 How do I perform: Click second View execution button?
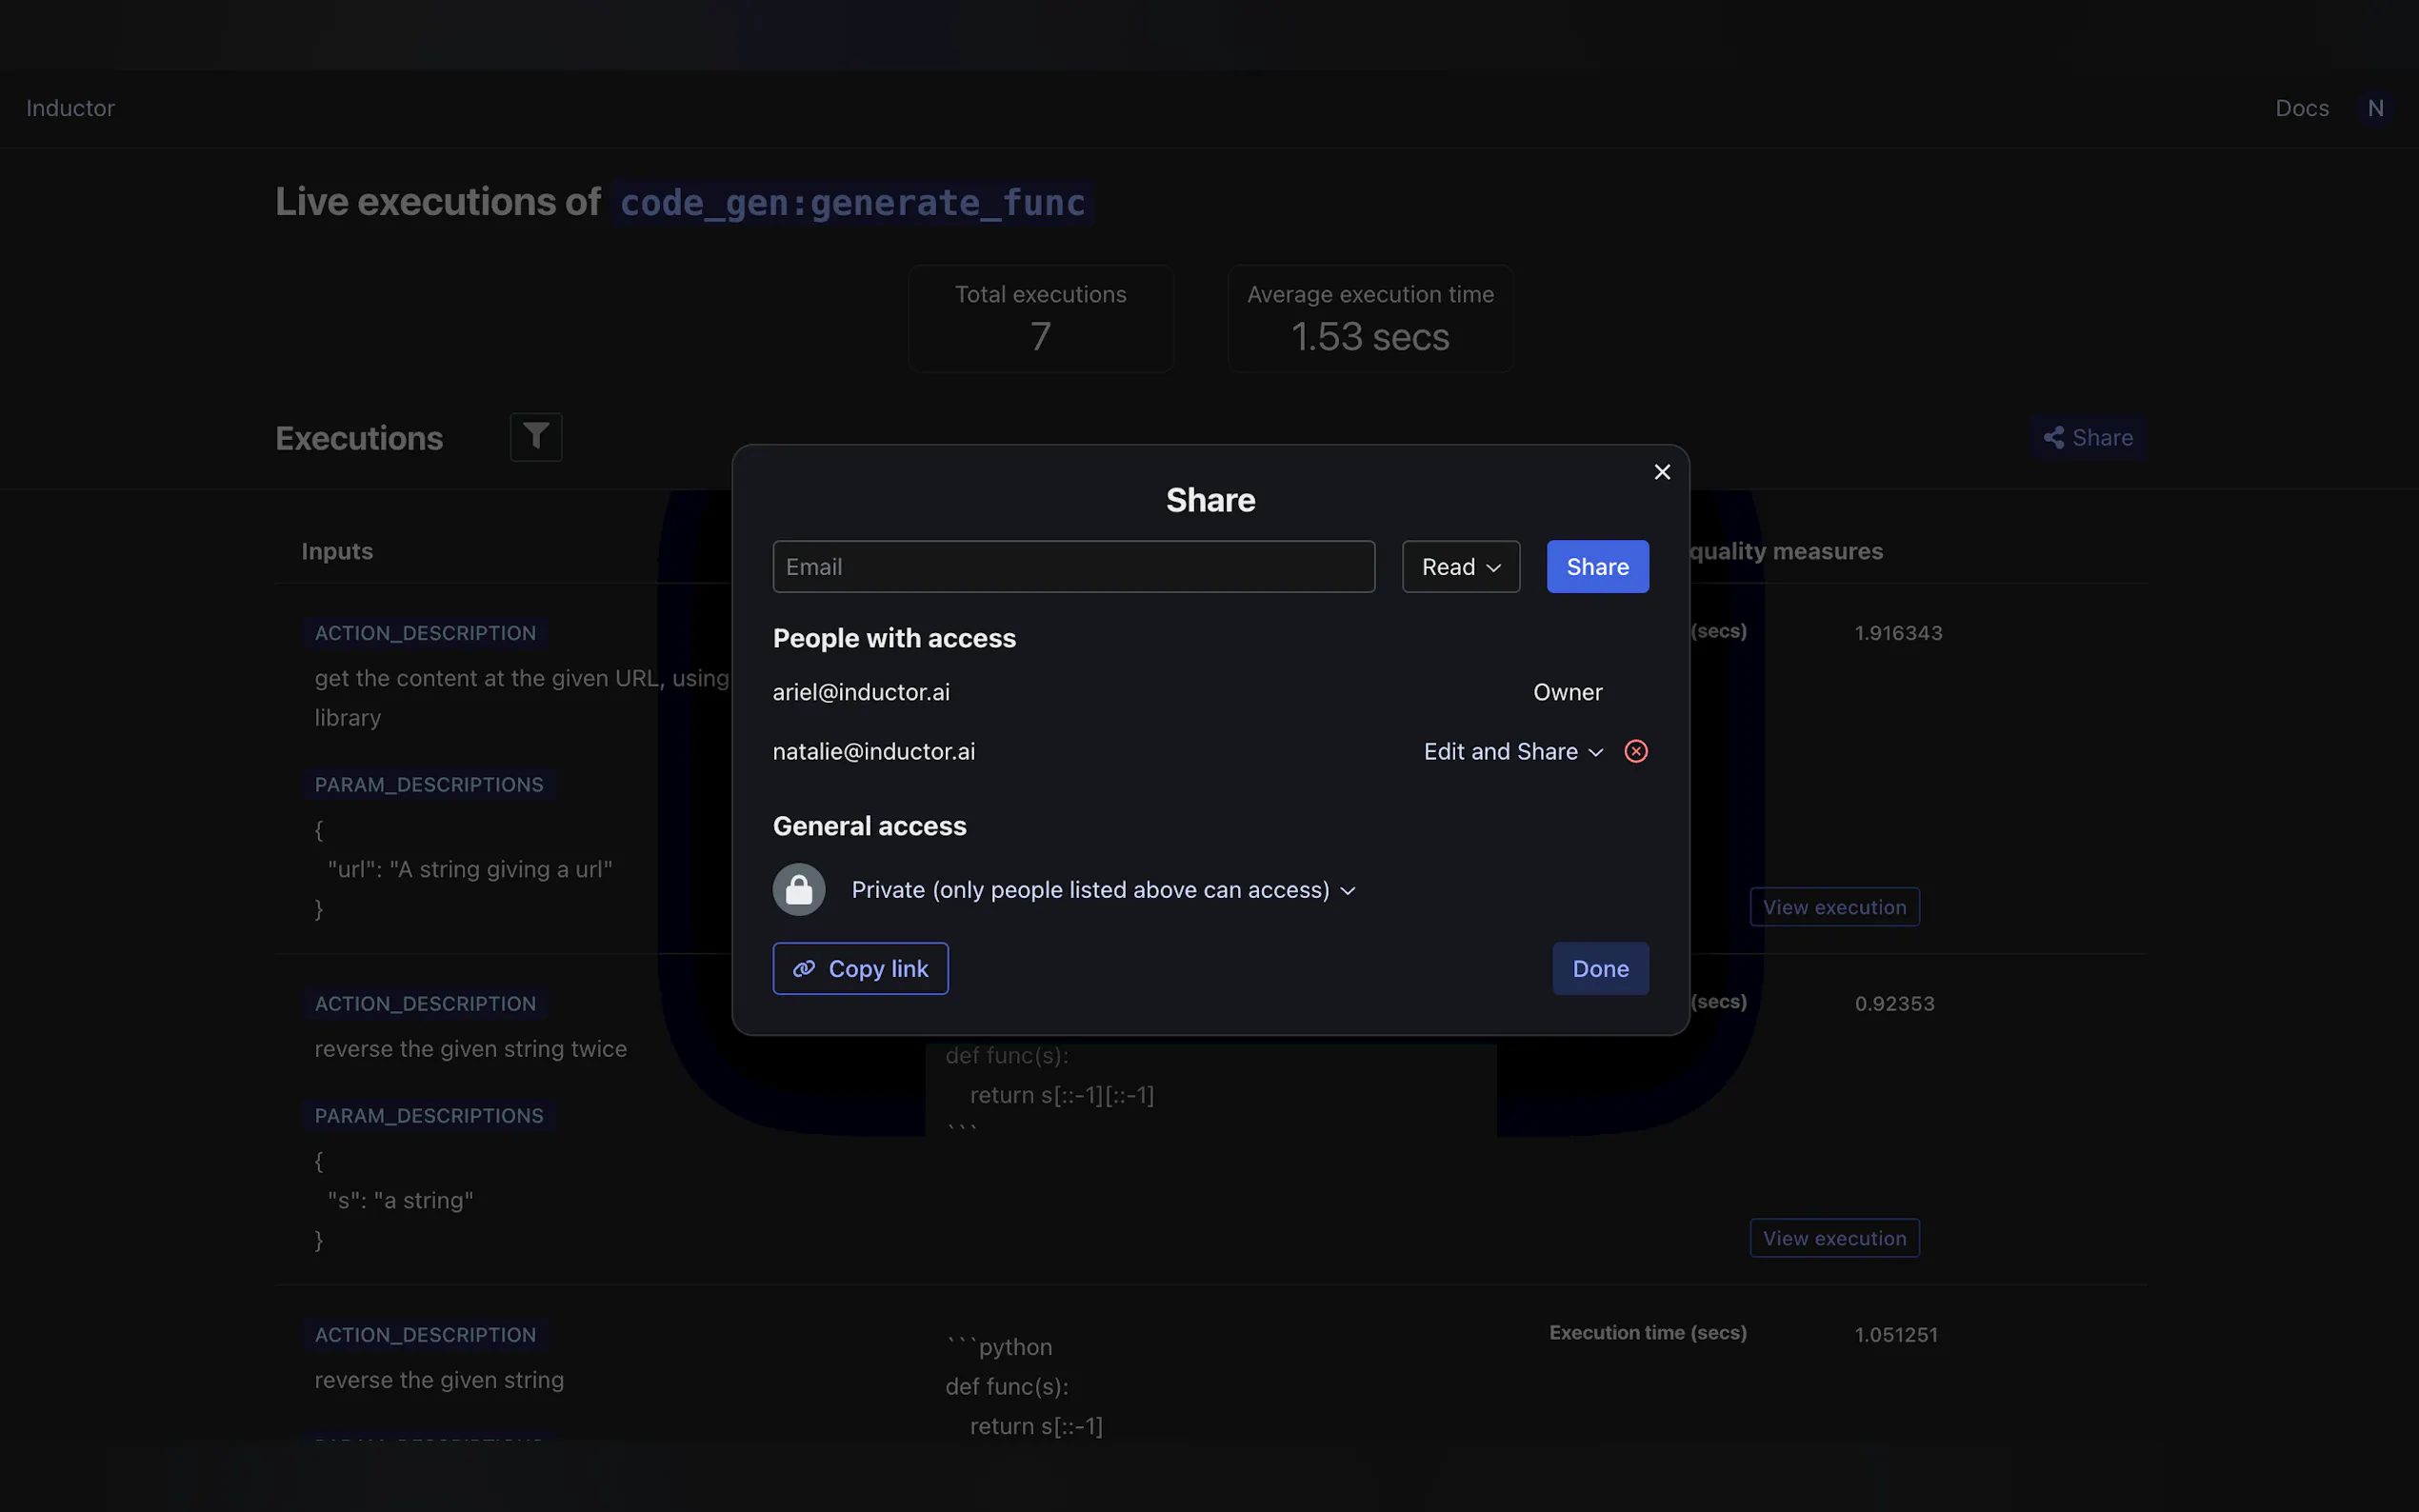(x=1833, y=1238)
